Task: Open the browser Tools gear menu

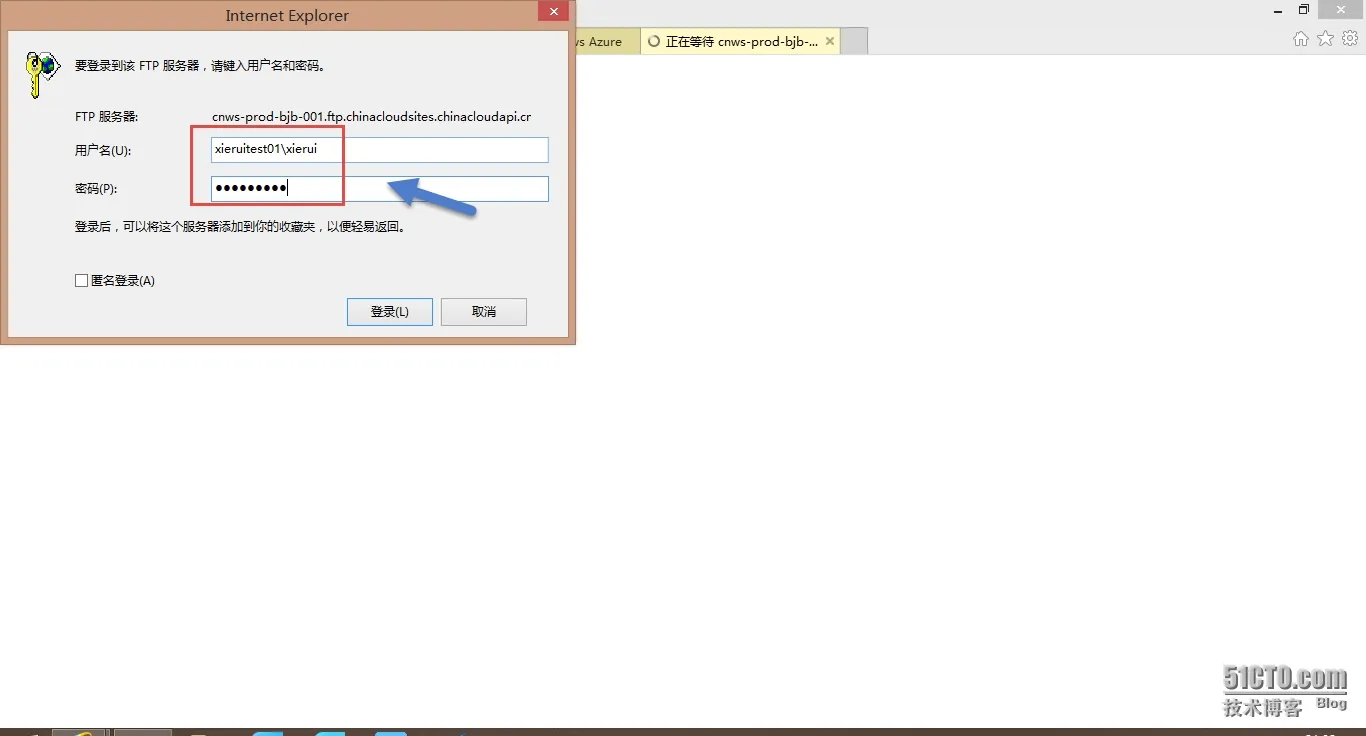Action: (x=1349, y=39)
